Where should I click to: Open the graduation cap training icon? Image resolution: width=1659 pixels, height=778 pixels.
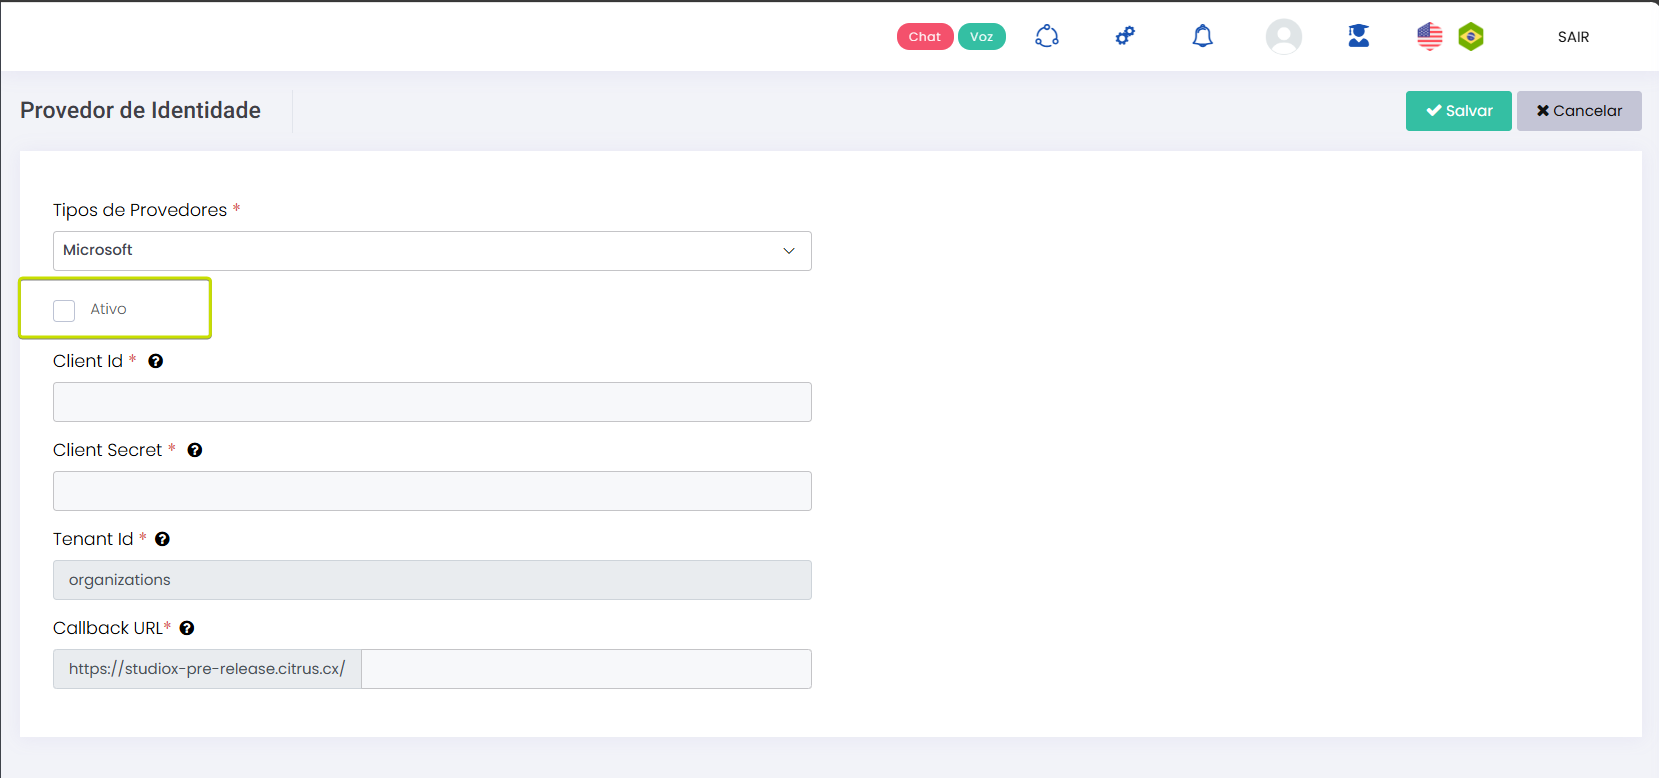[1358, 37]
